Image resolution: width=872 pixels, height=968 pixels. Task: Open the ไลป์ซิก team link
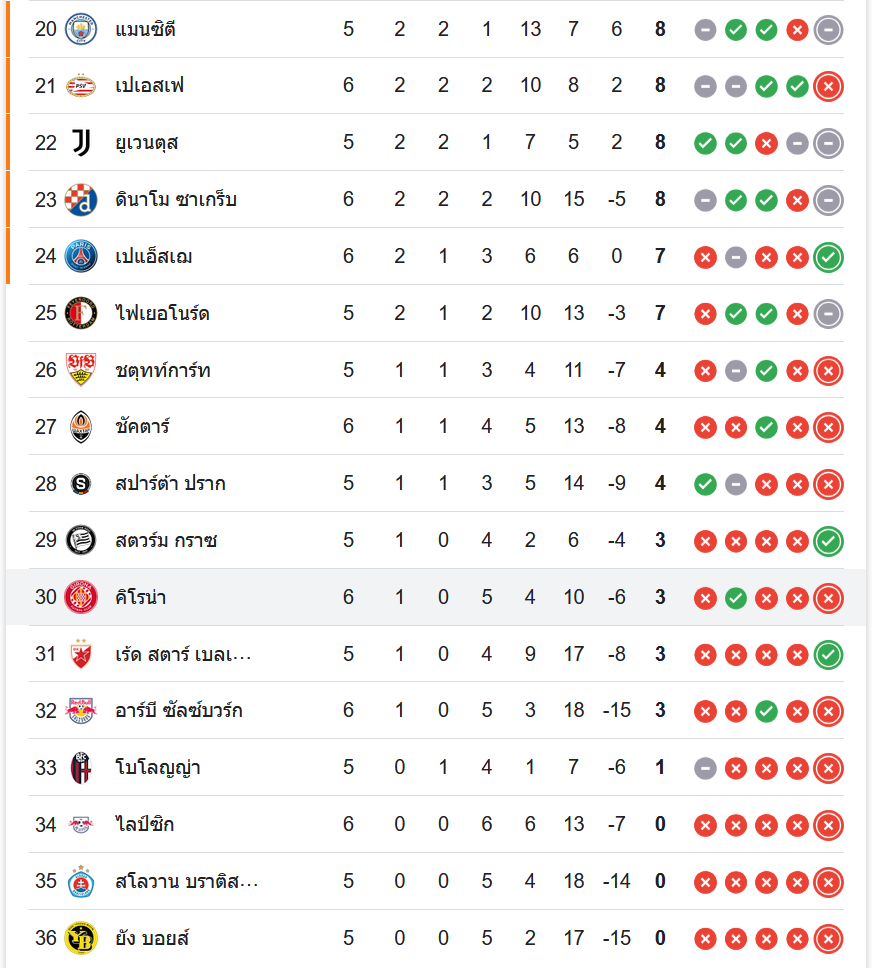145,825
